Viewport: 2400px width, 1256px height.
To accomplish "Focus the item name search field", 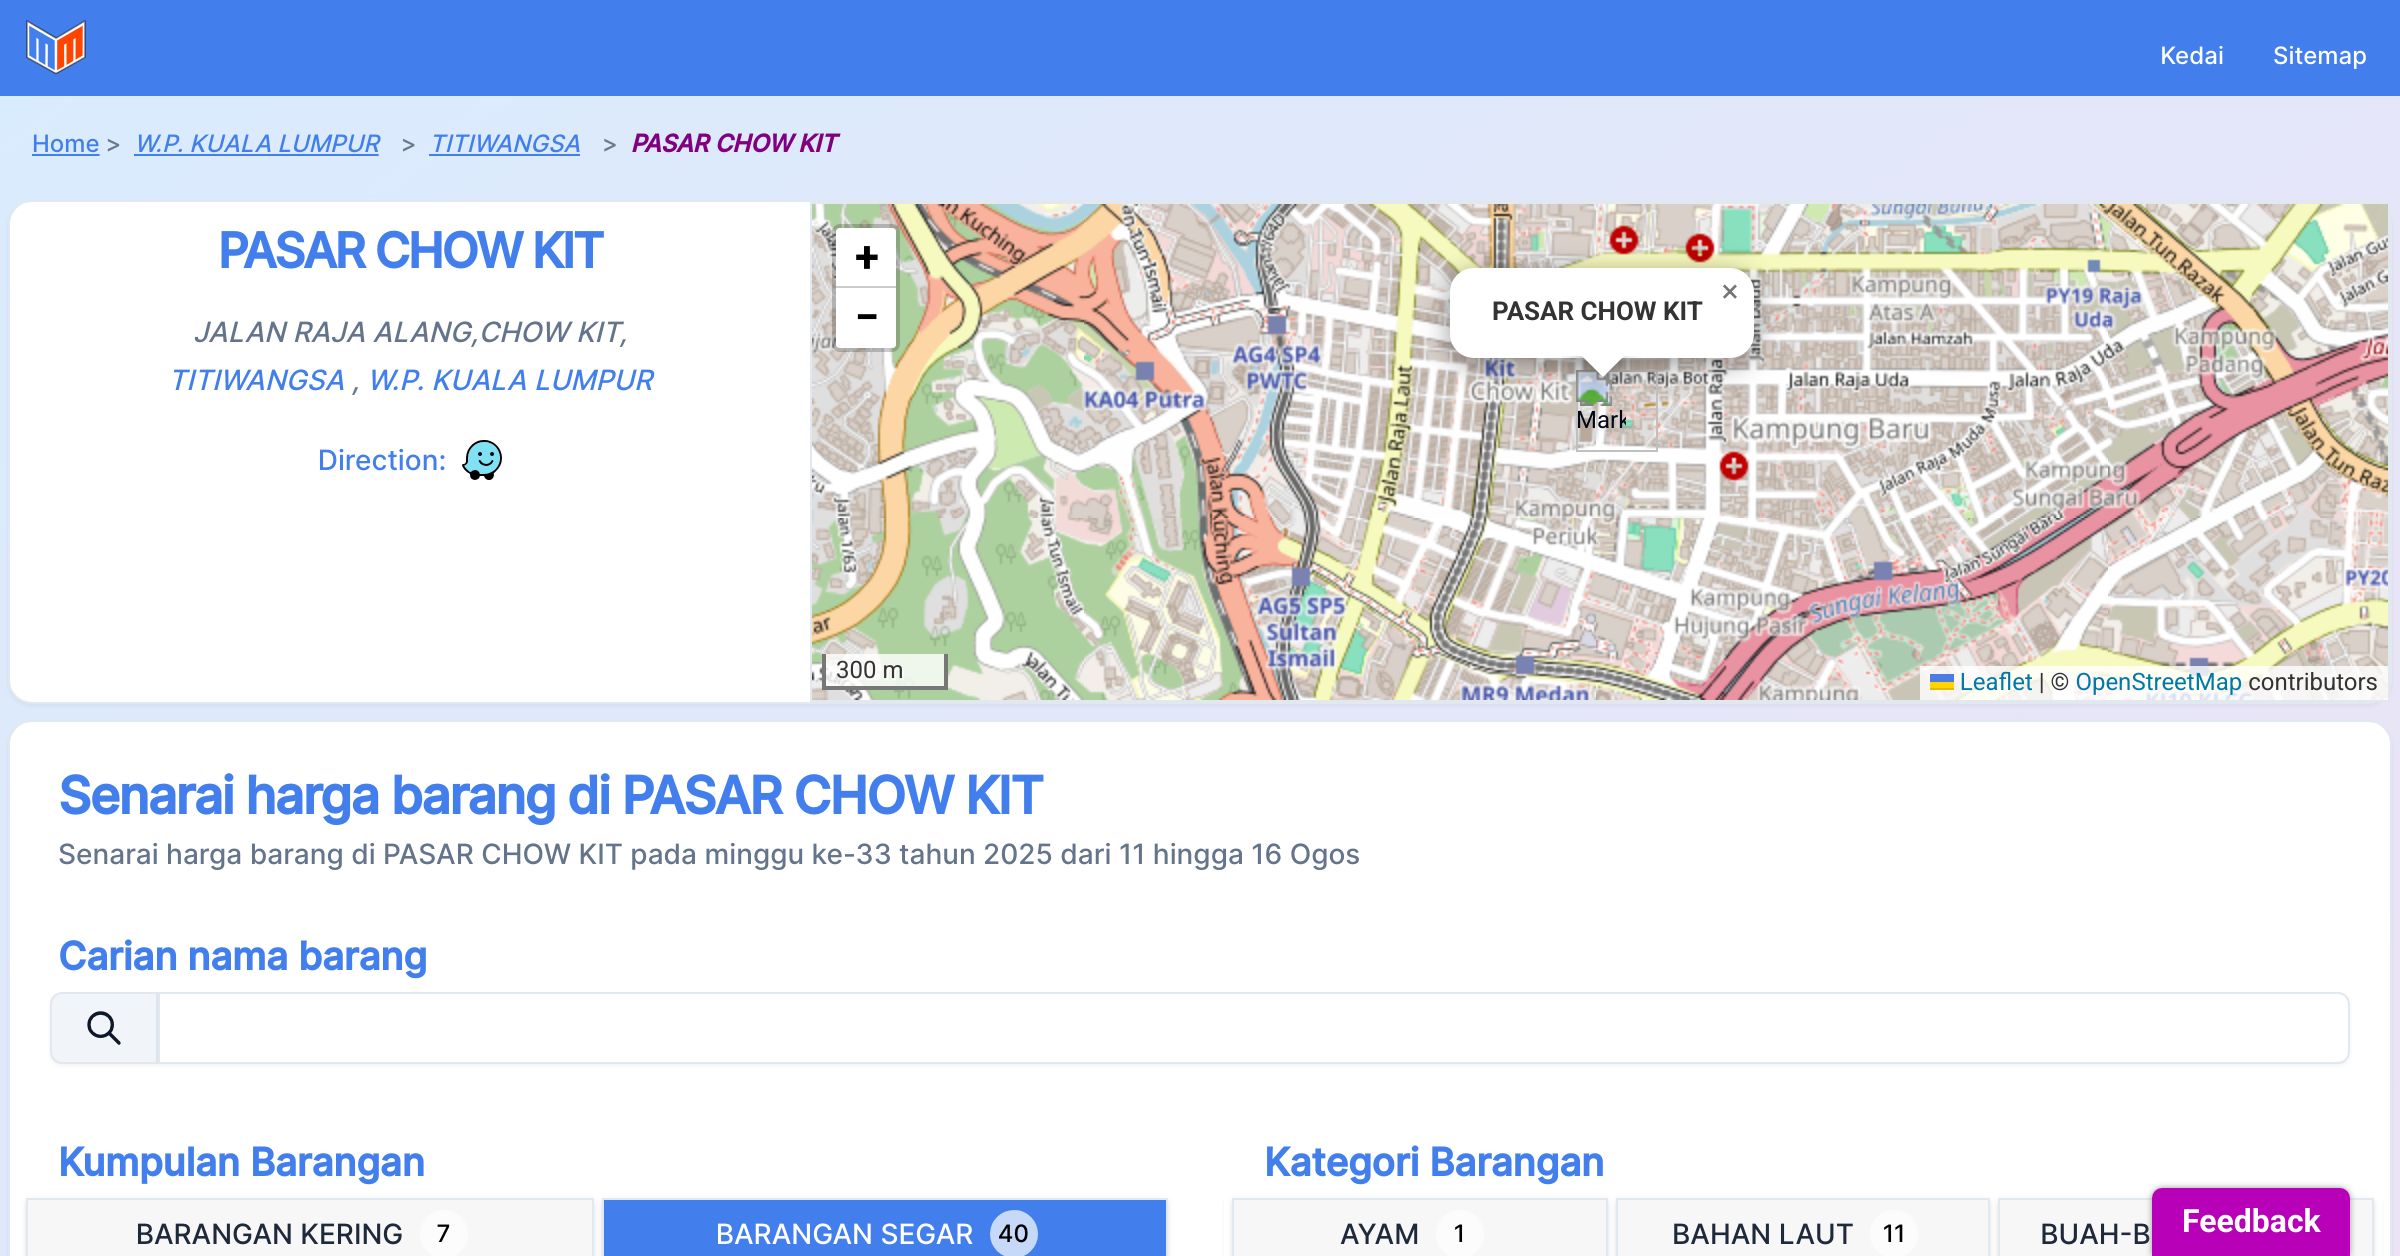I will point(1252,1028).
